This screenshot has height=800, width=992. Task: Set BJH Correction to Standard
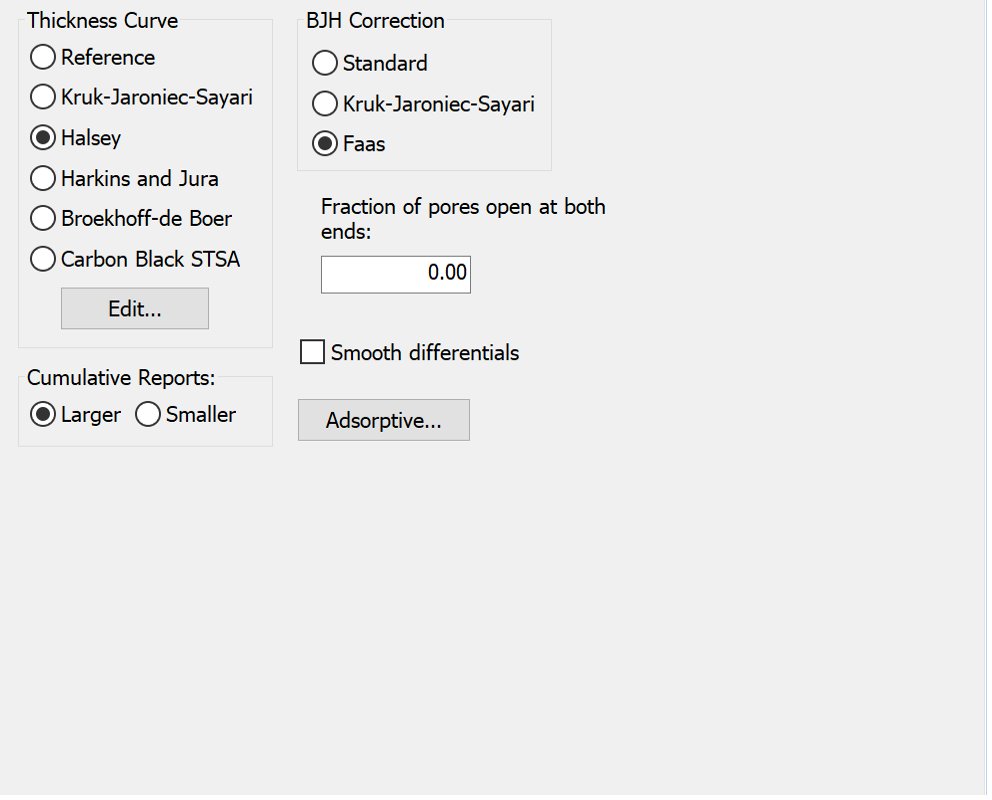[x=325, y=64]
